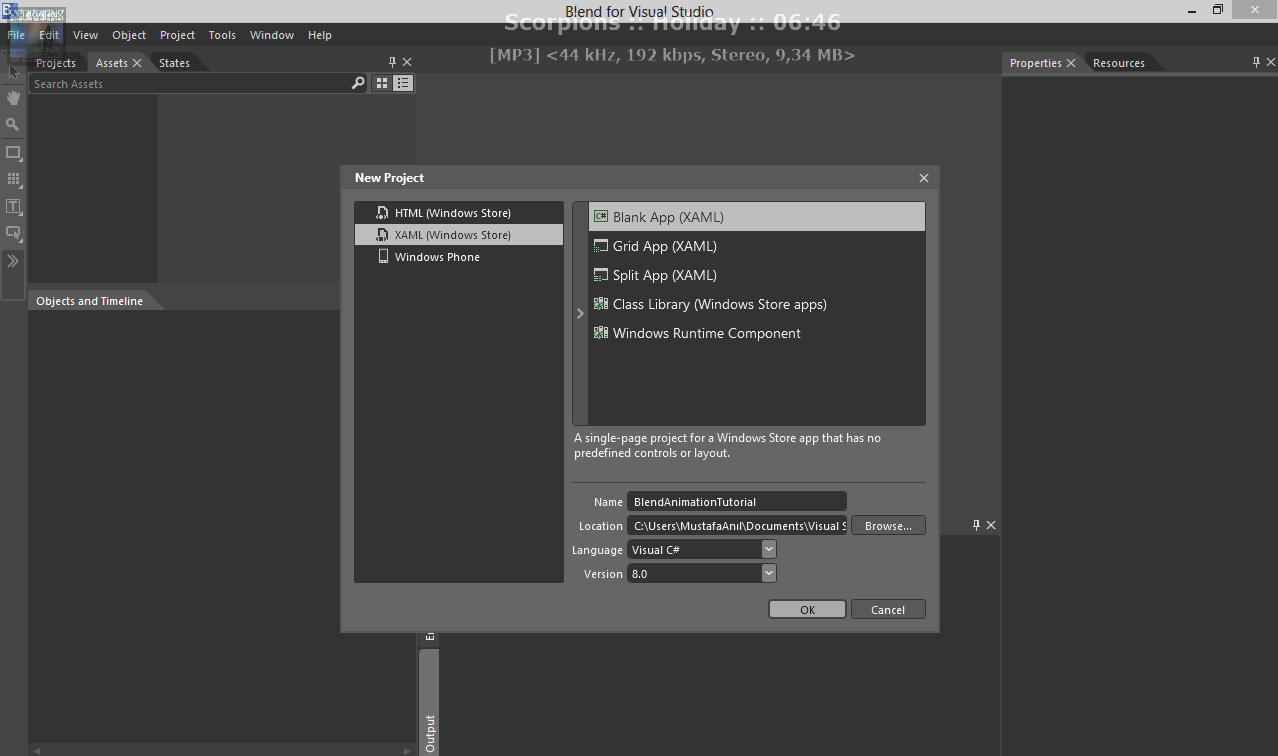Open the Tools menu

222,34
